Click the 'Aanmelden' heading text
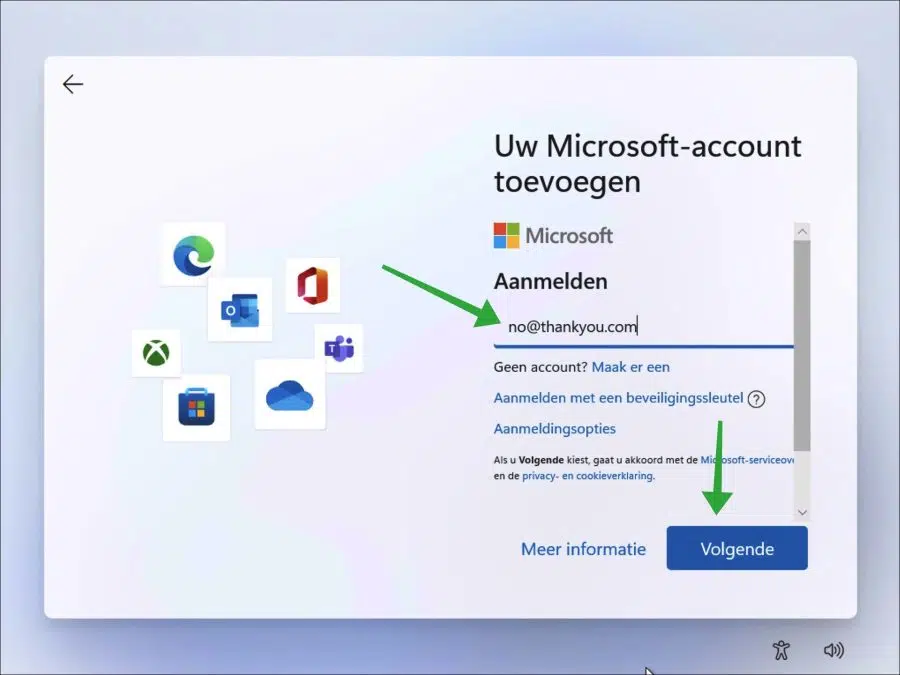Viewport: 900px width, 675px height. point(550,282)
